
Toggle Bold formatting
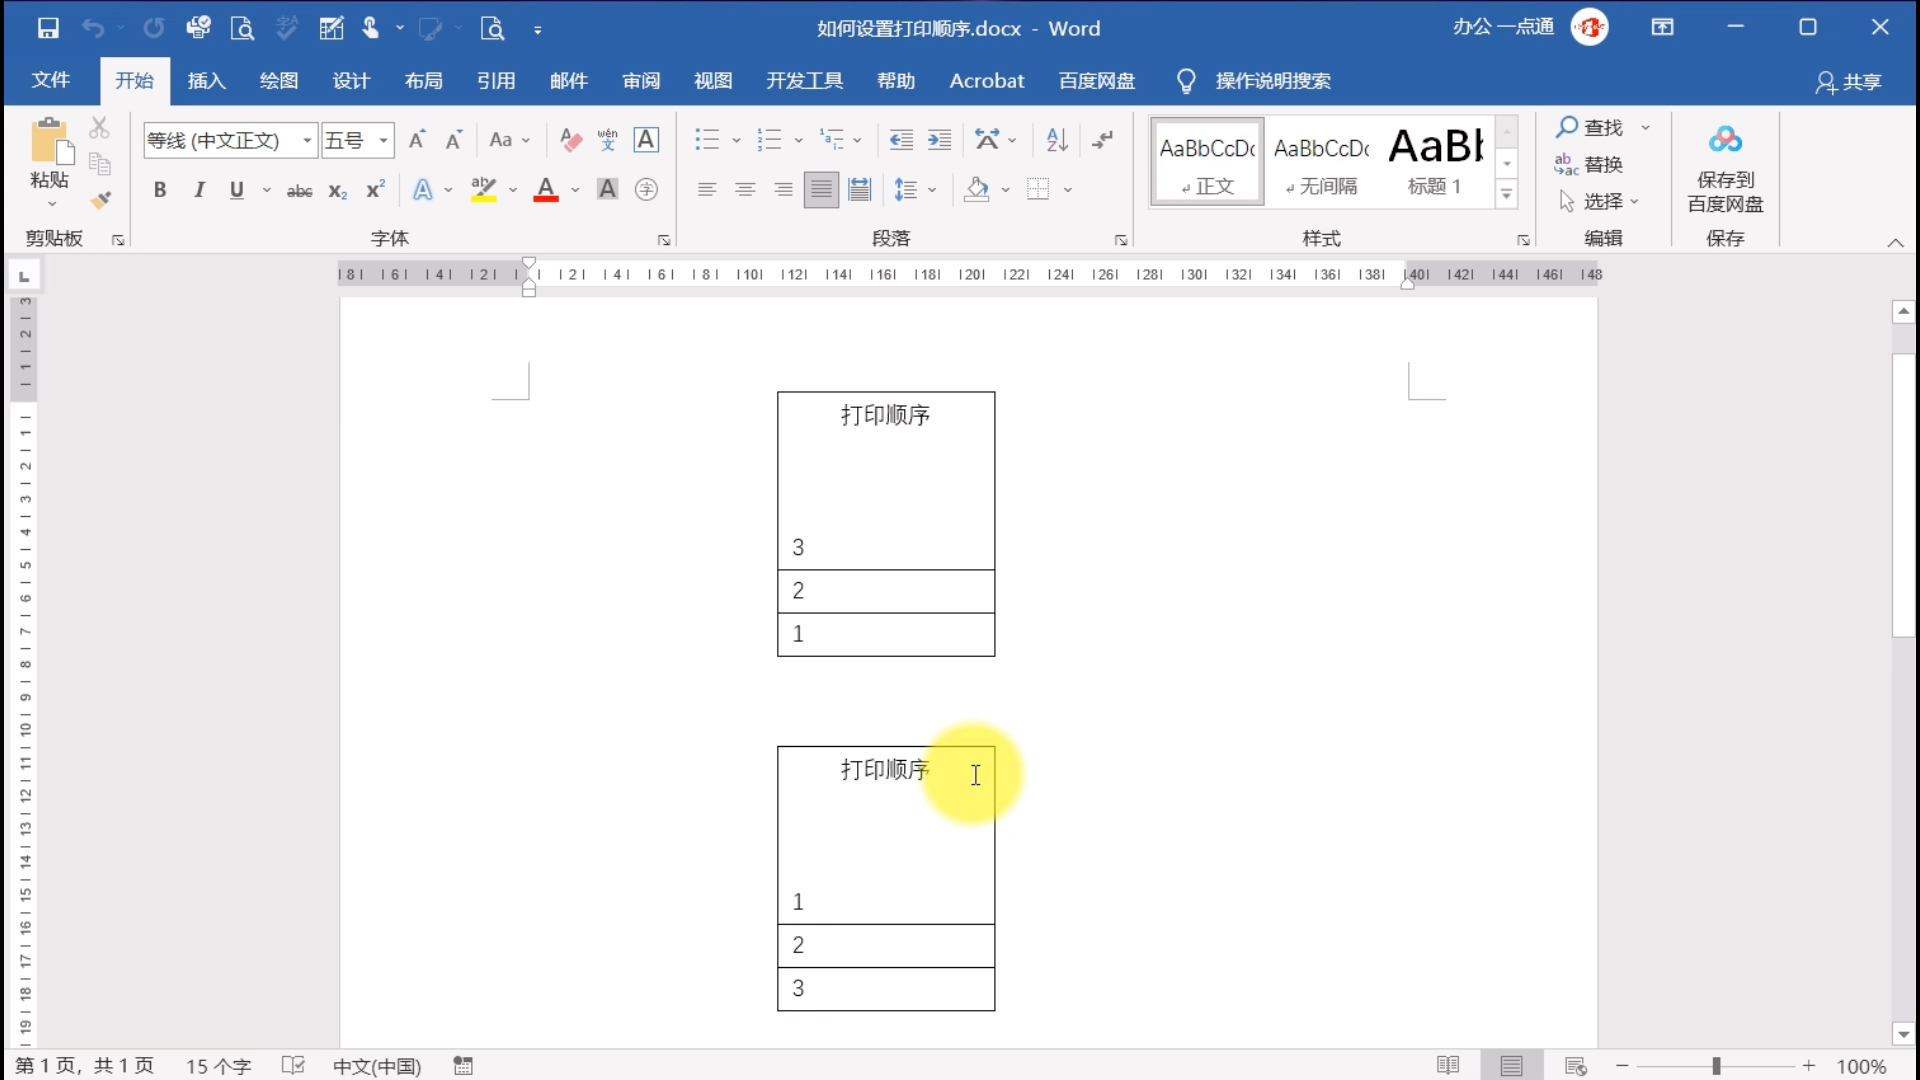[x=160, y=190]
